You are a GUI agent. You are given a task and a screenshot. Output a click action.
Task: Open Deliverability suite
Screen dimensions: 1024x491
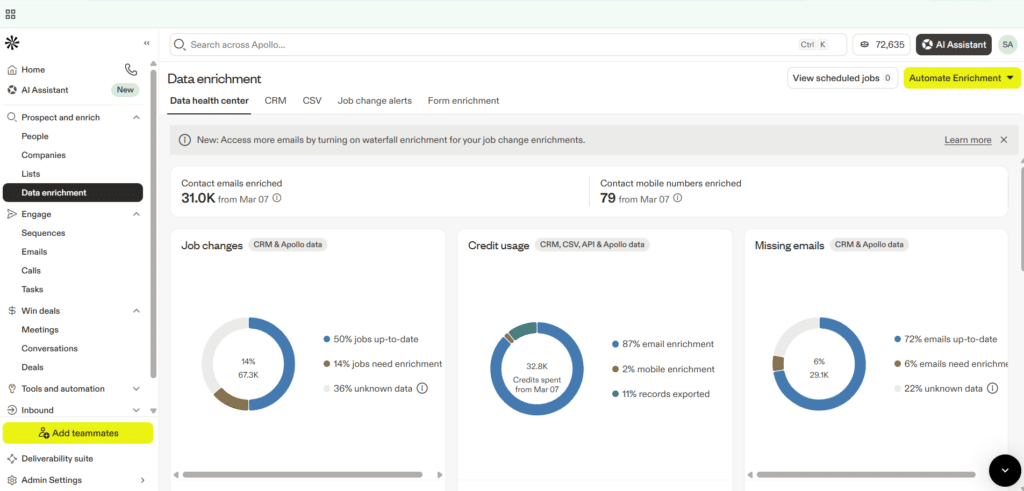tap(57, 458)
